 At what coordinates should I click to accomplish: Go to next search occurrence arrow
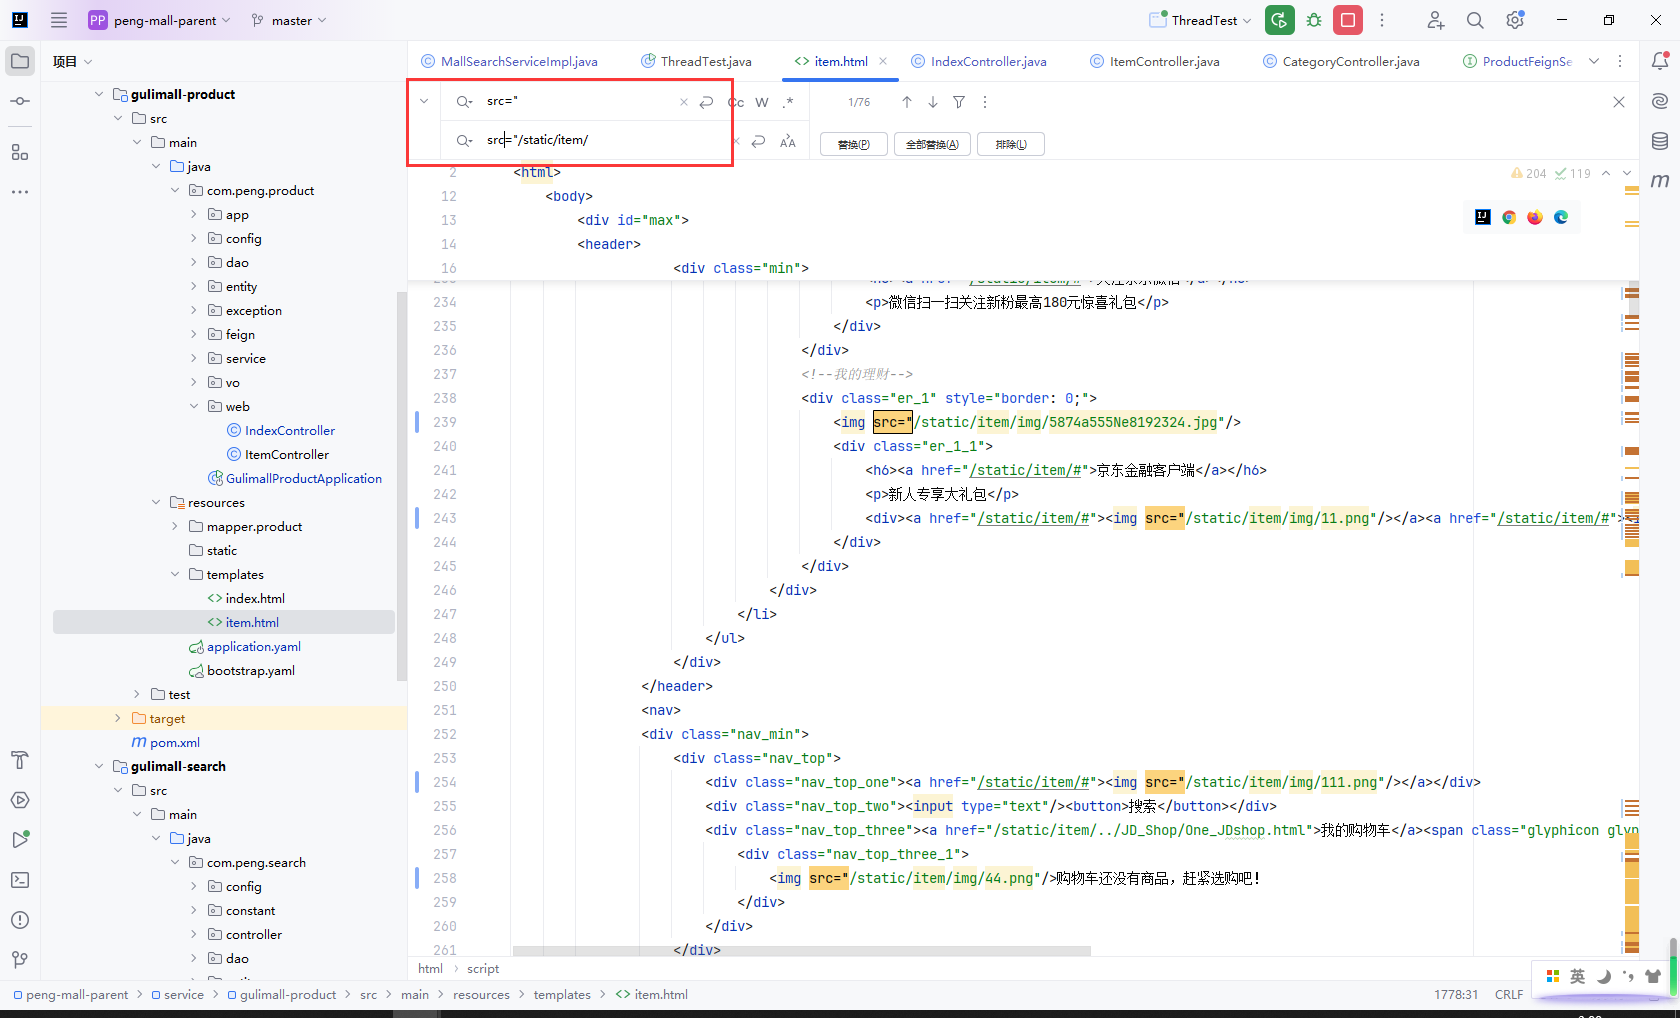(x=933, y=102)
